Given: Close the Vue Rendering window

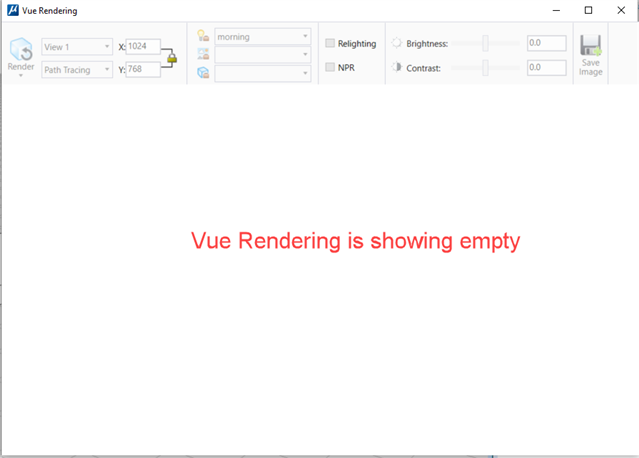Looking at the screenshot, I should pos(621,11).
